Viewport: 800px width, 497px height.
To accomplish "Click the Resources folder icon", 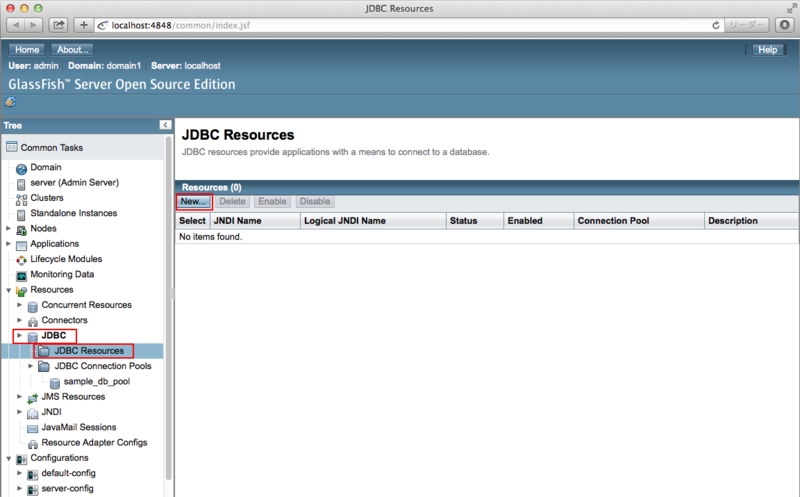I will 21,291.
